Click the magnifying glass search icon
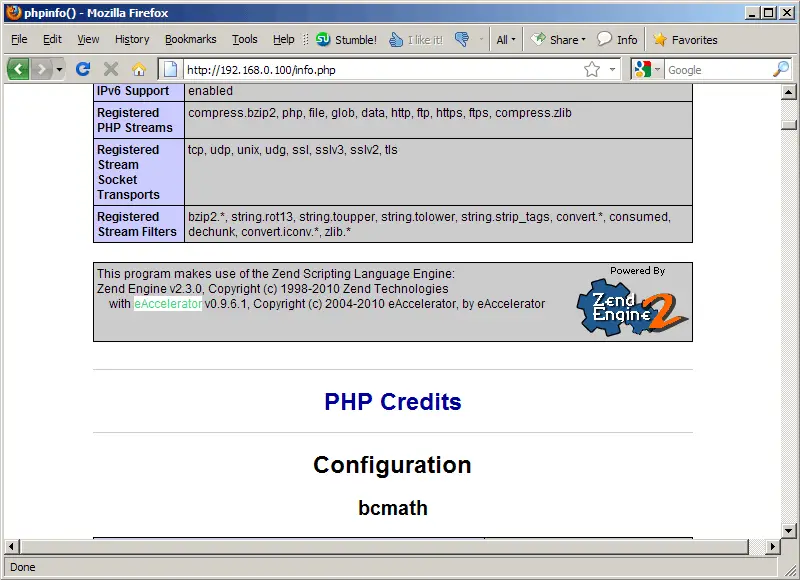 coord(781,69)
